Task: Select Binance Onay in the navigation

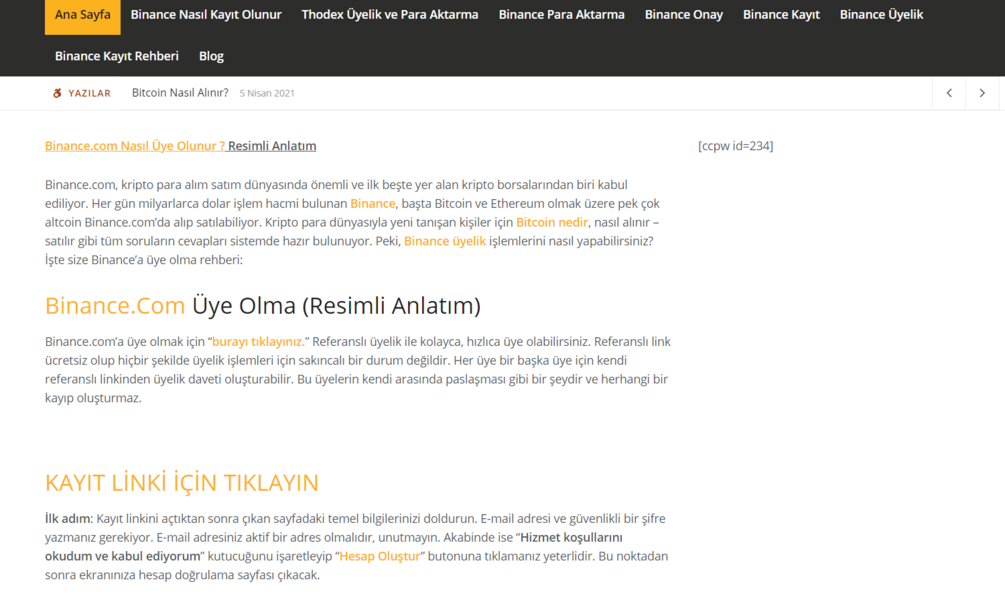Action: pyautogui.click(x=684, y=15)
